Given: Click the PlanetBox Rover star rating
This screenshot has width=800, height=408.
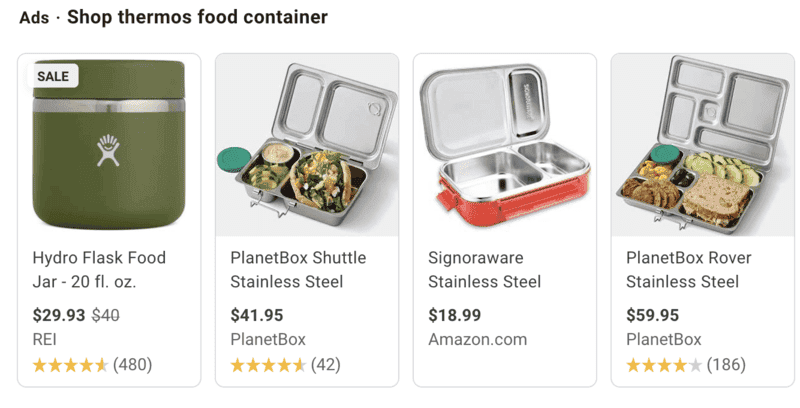Looking at the screenshot, I should [664, 365].
